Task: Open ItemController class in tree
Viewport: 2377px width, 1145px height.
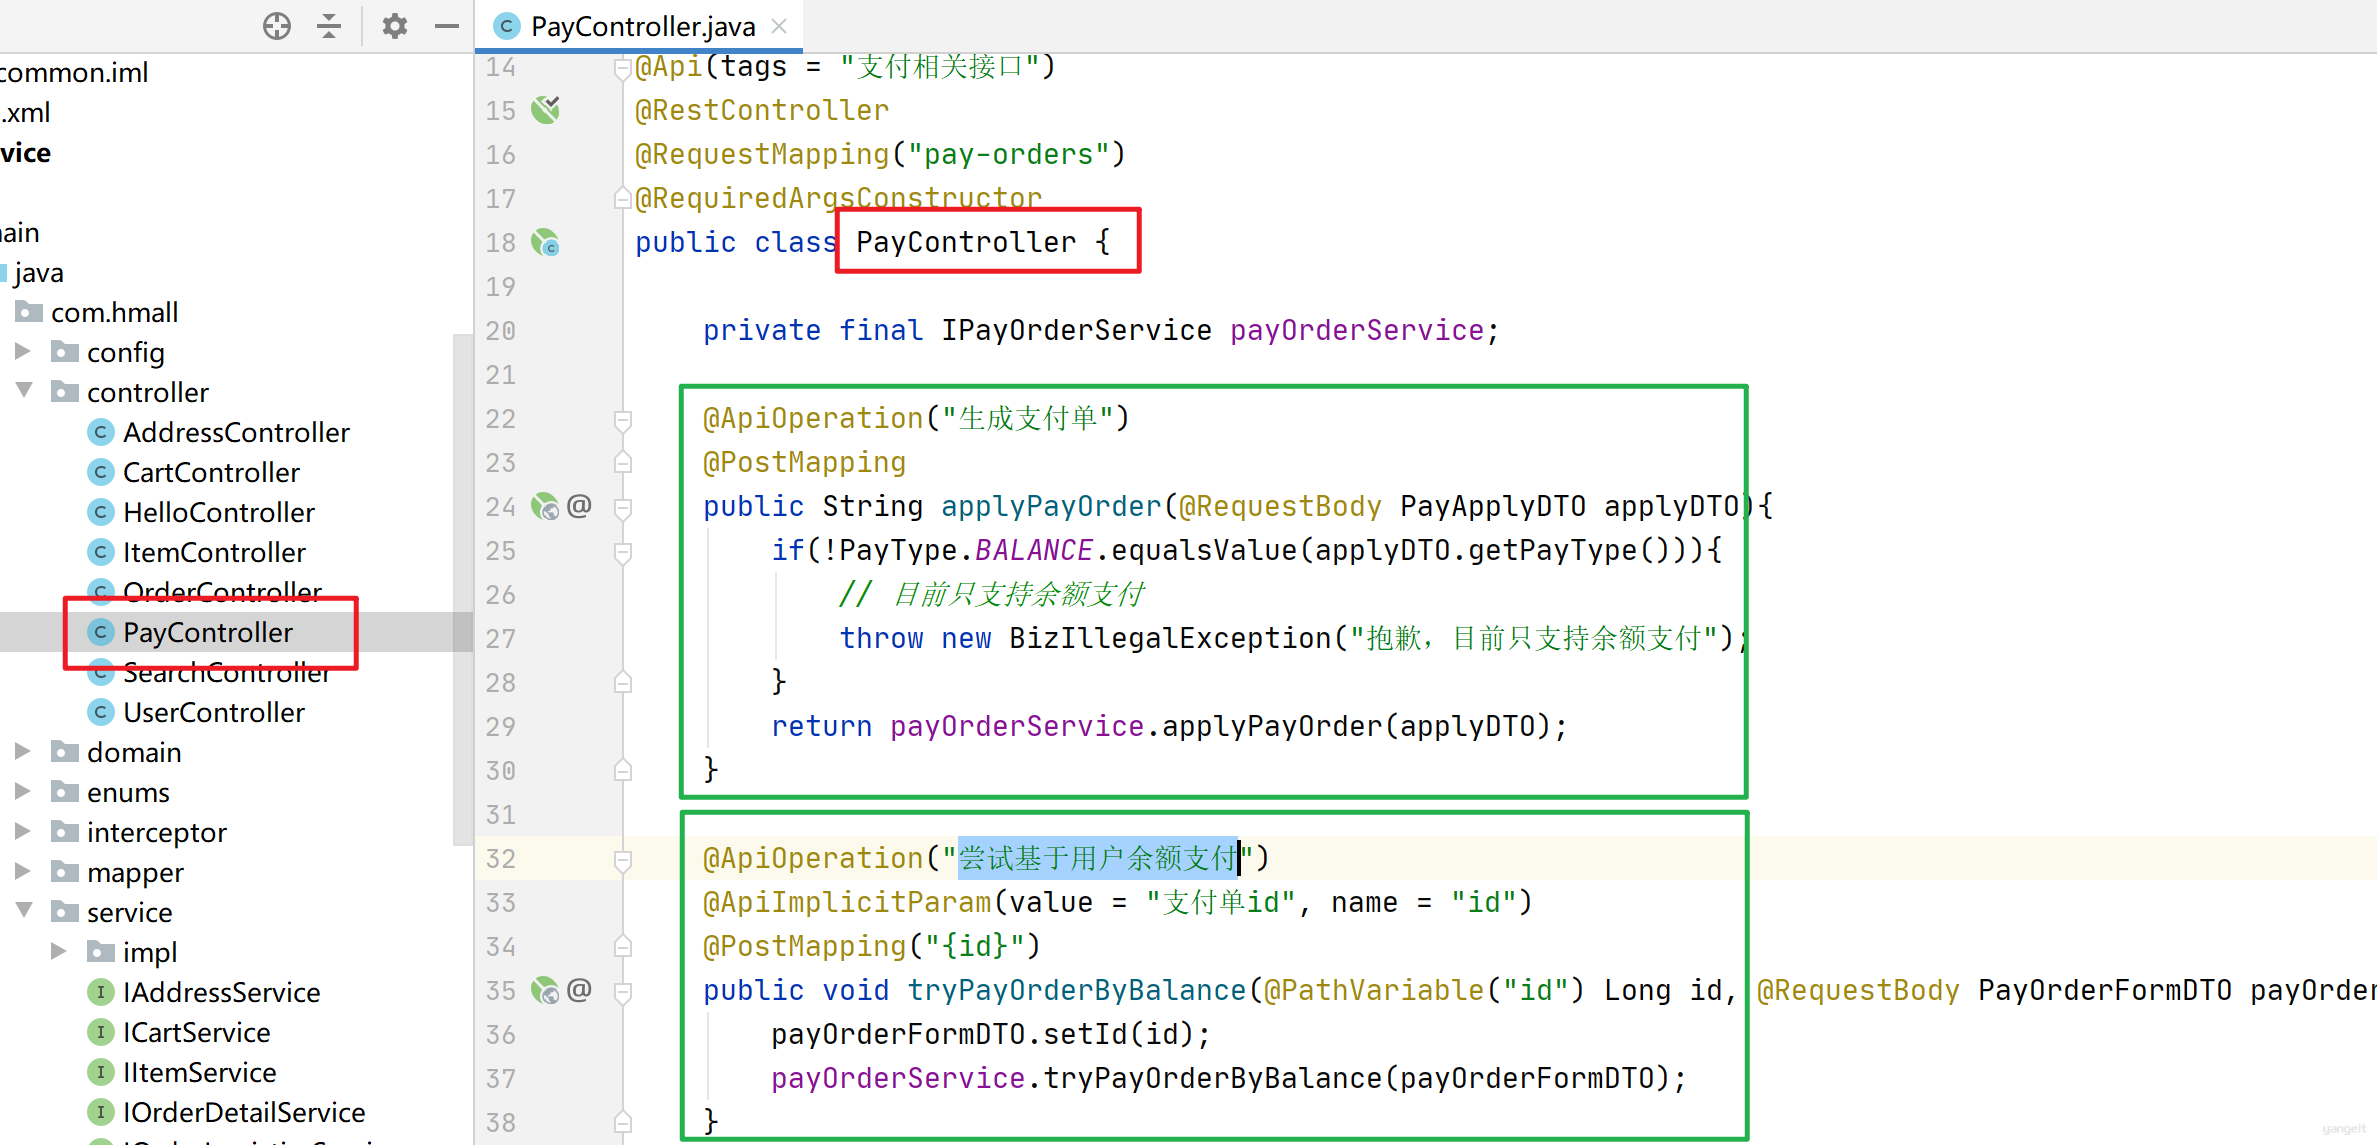Action: coord(214,552)
